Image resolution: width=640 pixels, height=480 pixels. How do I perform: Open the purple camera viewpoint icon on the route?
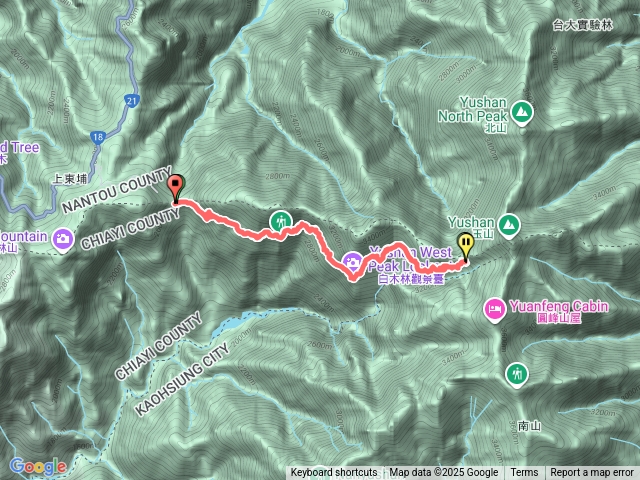351,263
